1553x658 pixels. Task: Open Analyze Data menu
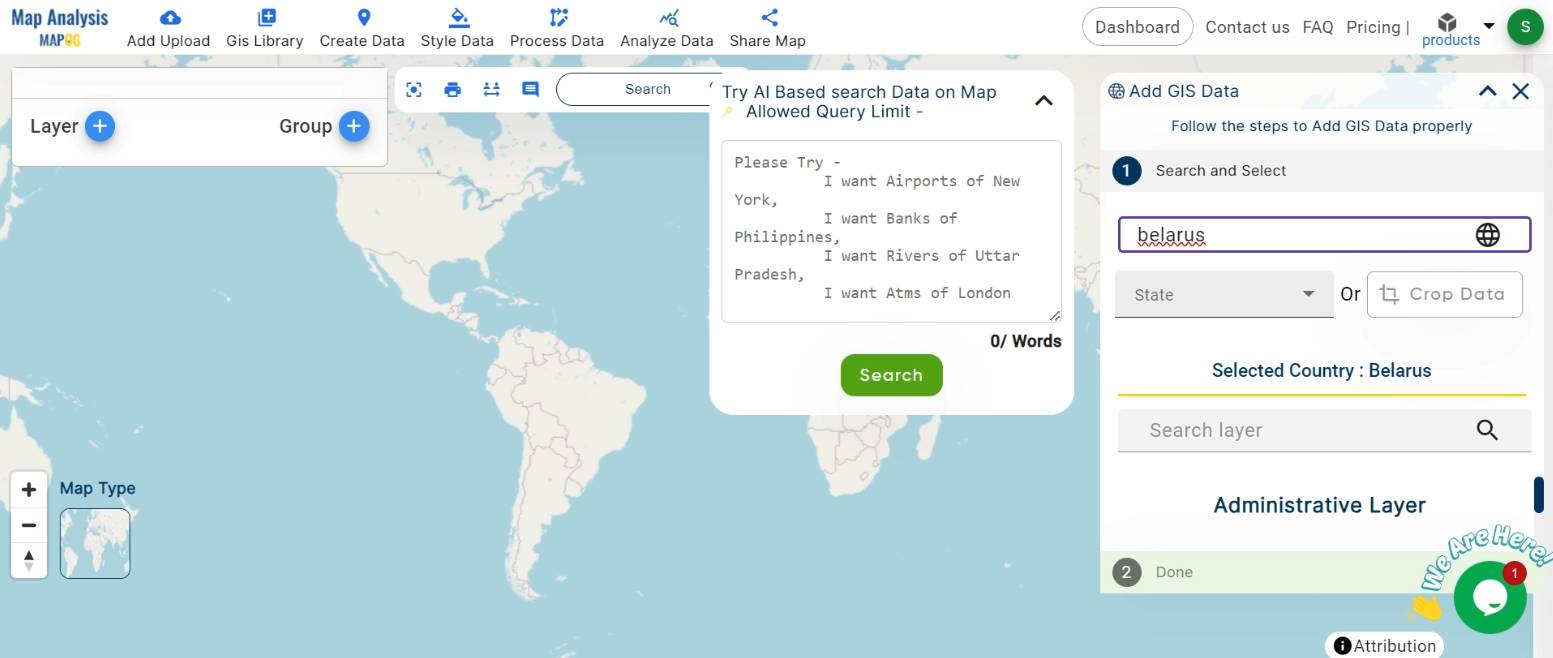667,29
